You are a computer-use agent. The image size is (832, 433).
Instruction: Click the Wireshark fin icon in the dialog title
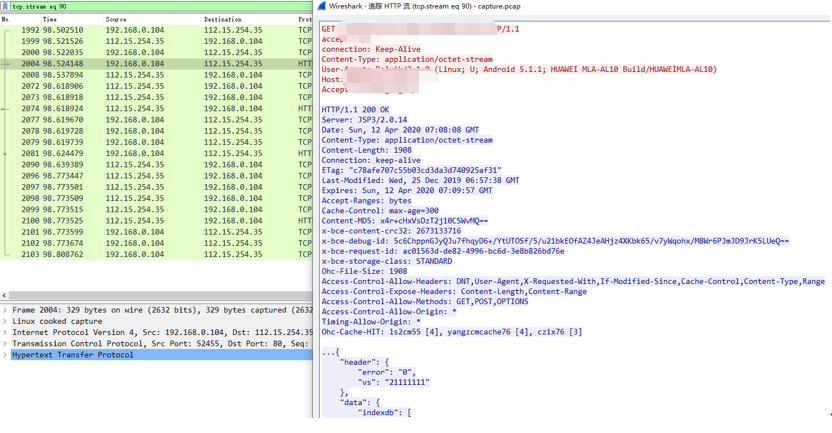click(x=321, y=6)
